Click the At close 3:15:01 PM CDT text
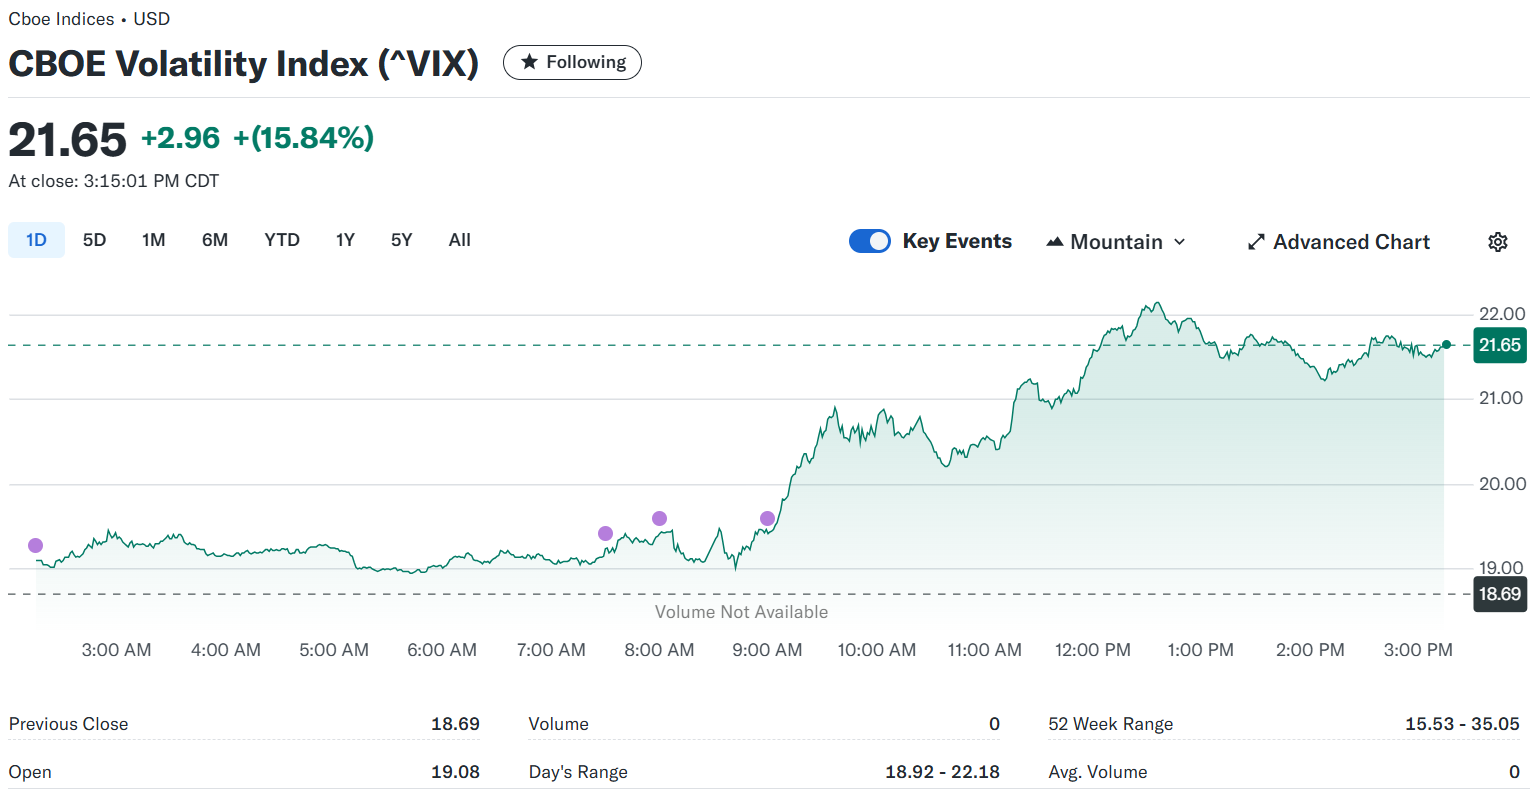The image size is (1530, 792). coord(114,181)
